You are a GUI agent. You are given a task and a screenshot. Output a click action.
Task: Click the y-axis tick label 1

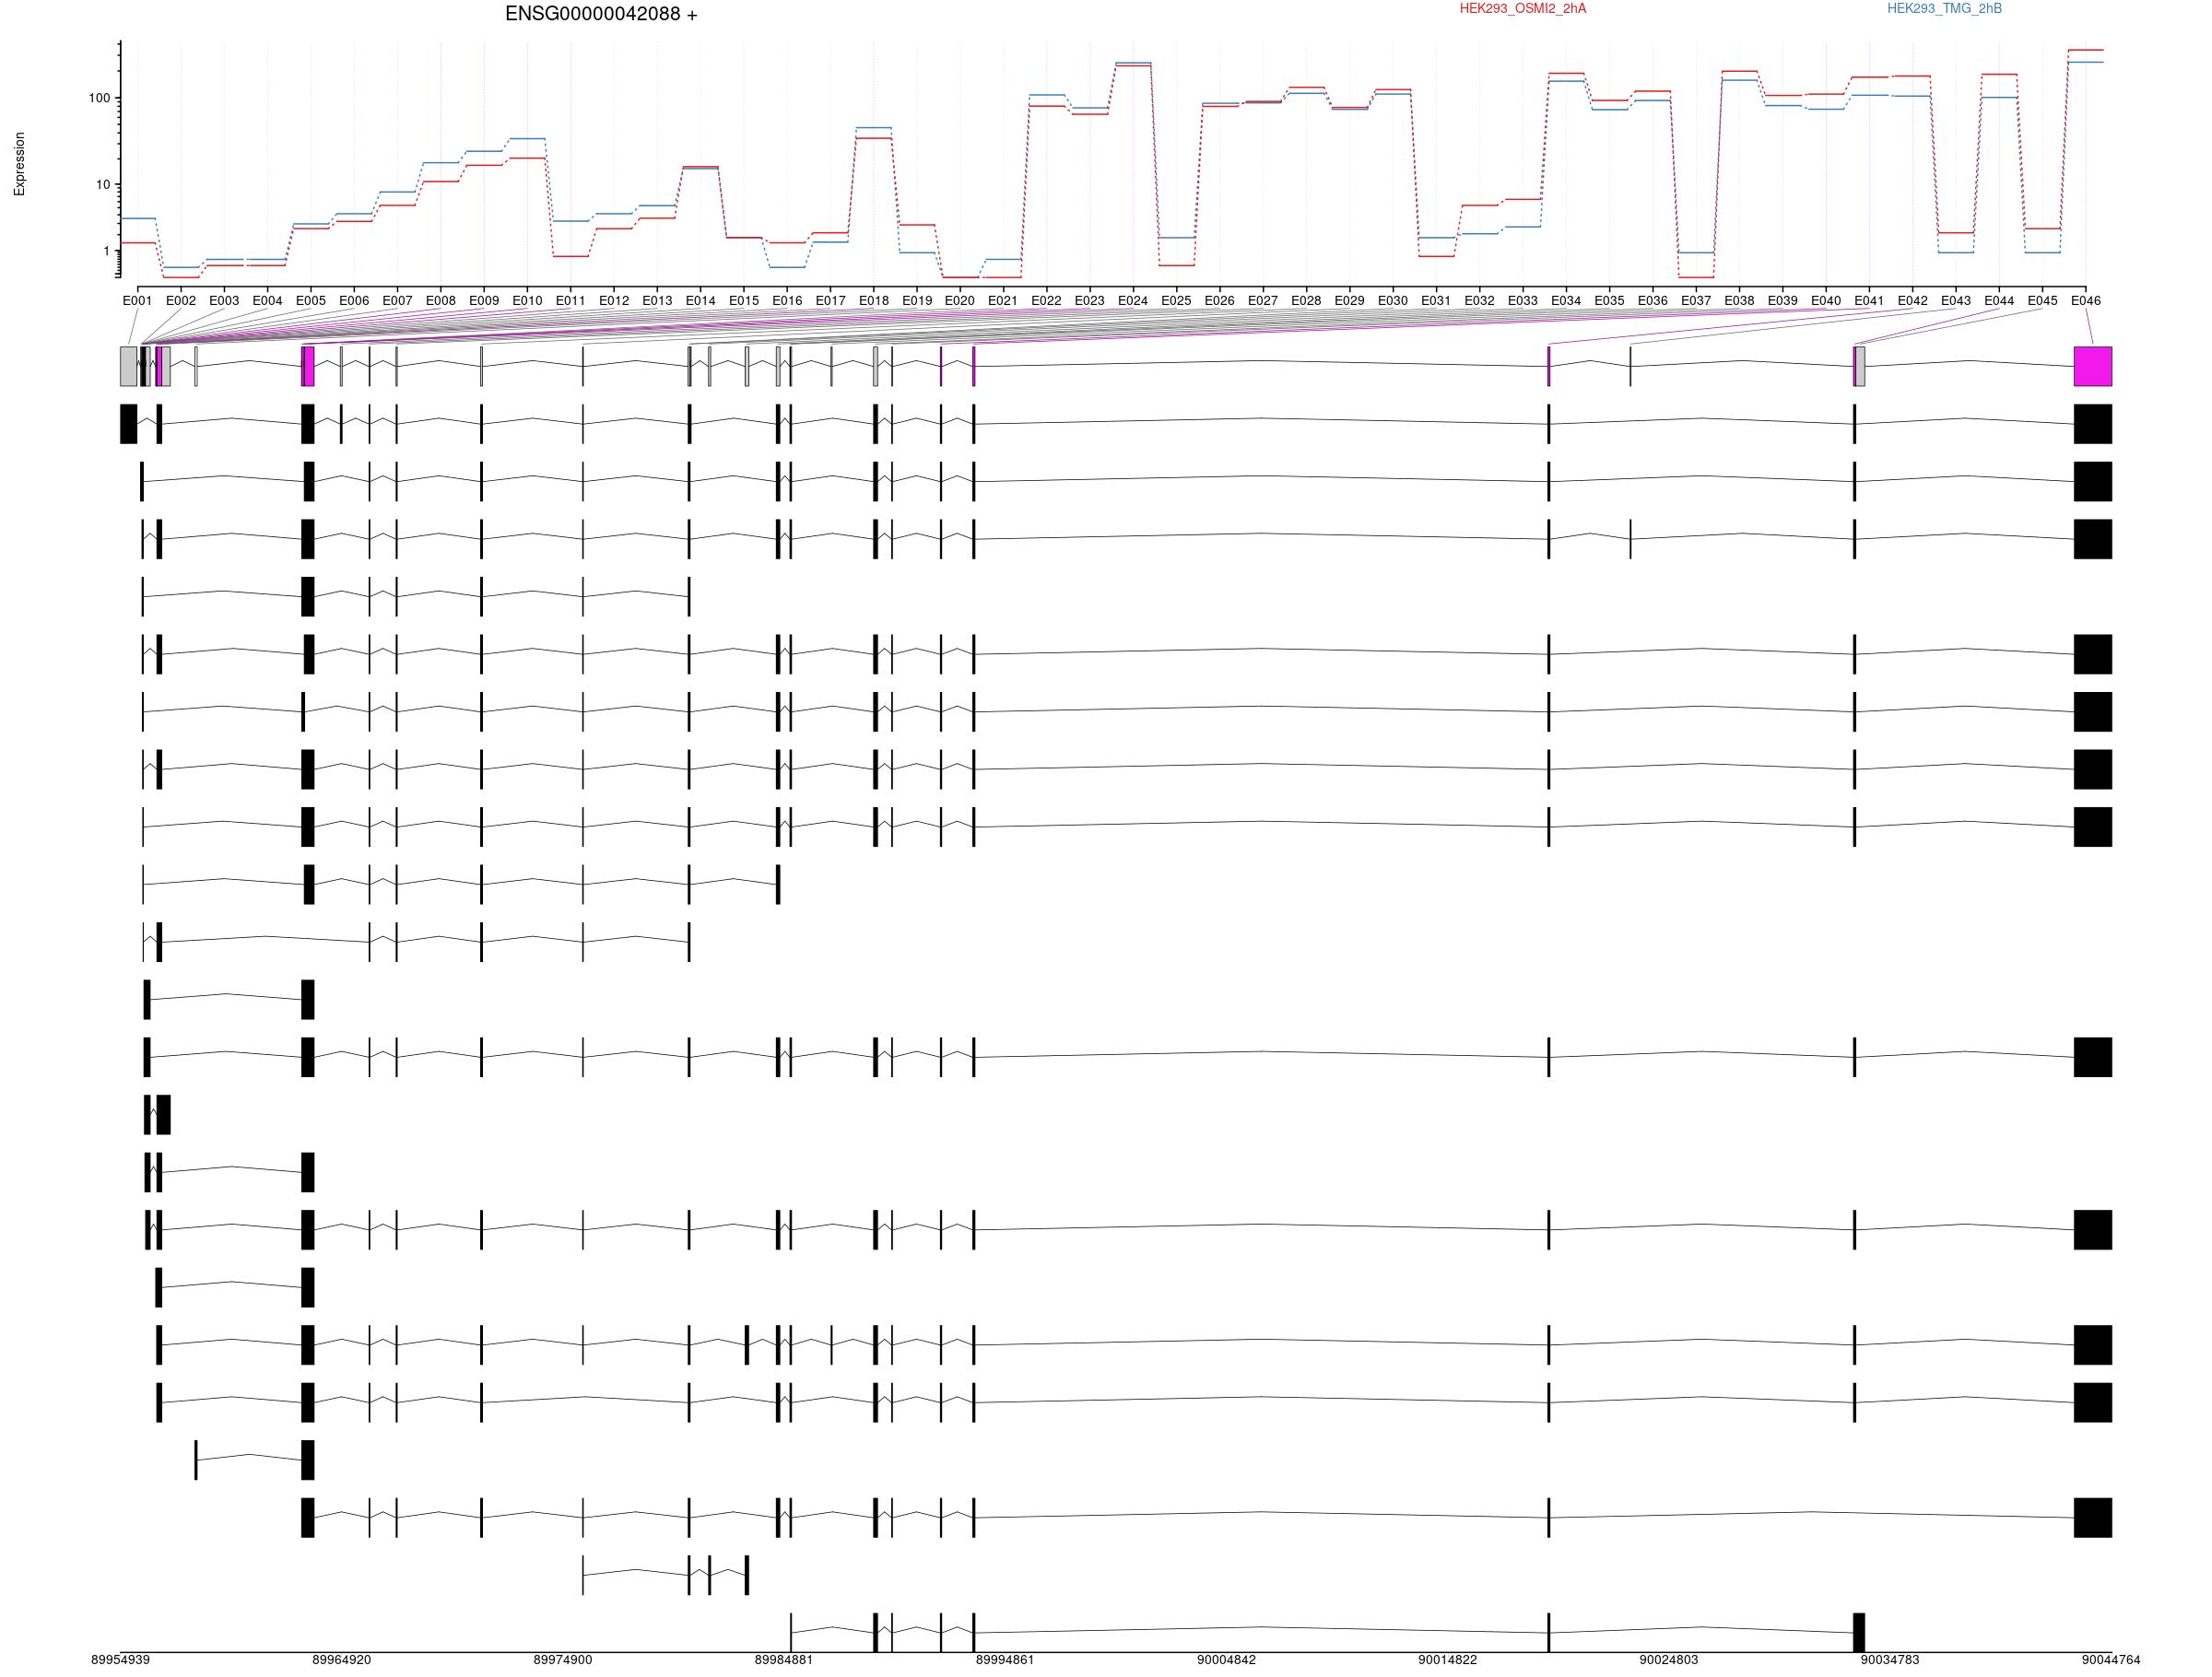pyautogui.click(x=106, y=251)
